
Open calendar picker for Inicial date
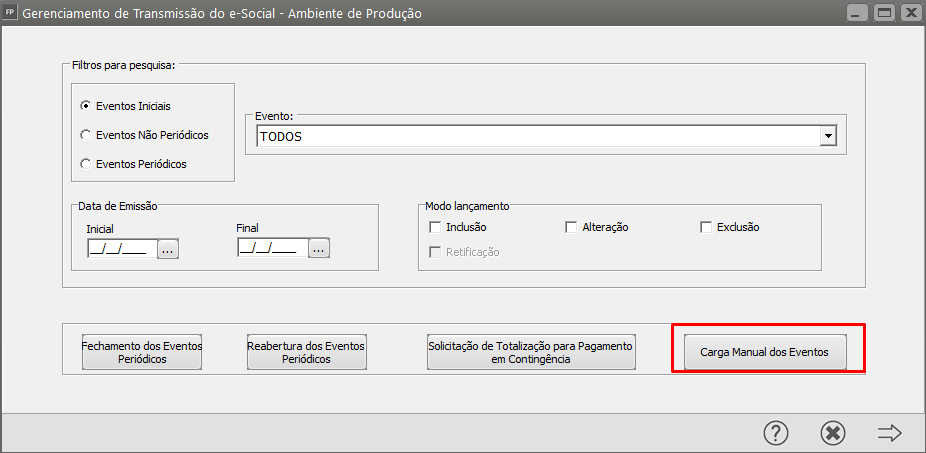coord(168,249)
